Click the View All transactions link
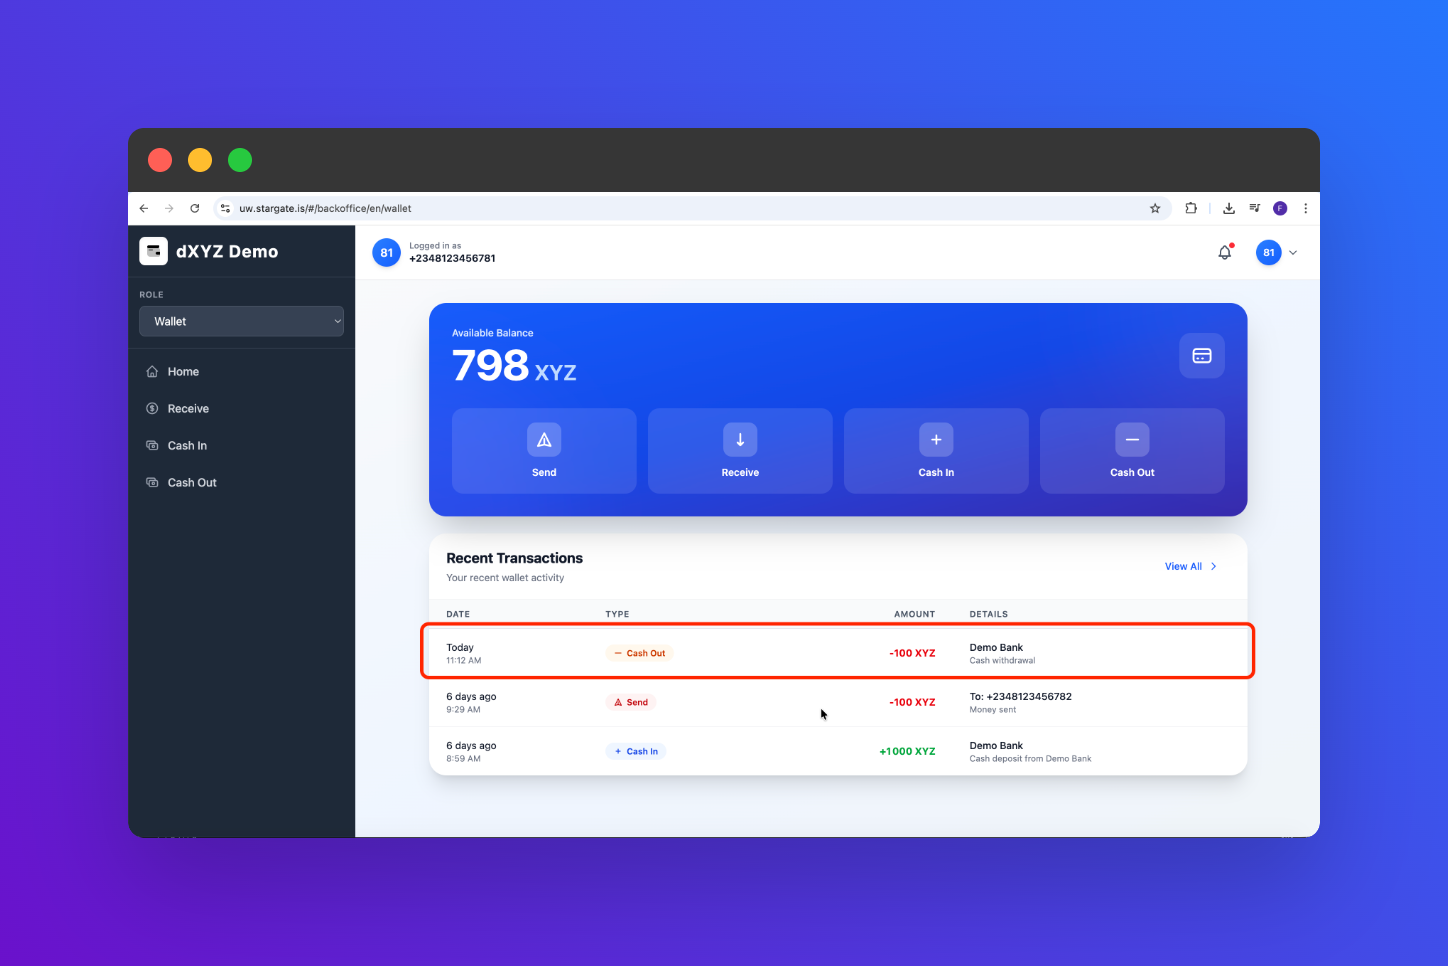The width and height of the screenshot is (1448, 966). (1181, 566)
